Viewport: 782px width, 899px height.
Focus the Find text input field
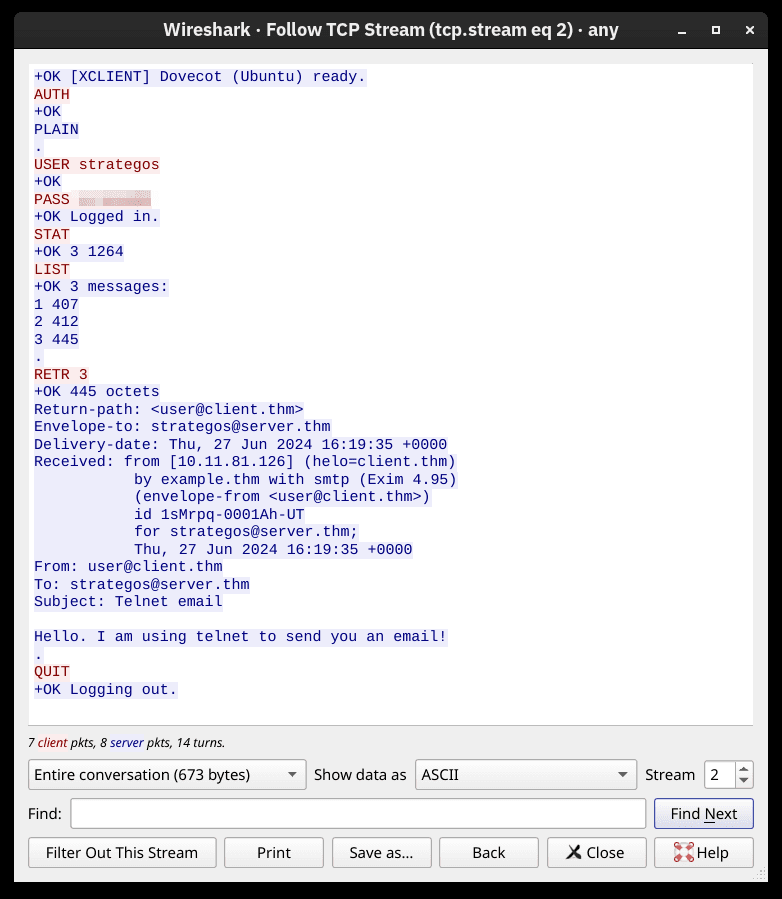coord(358,814)
